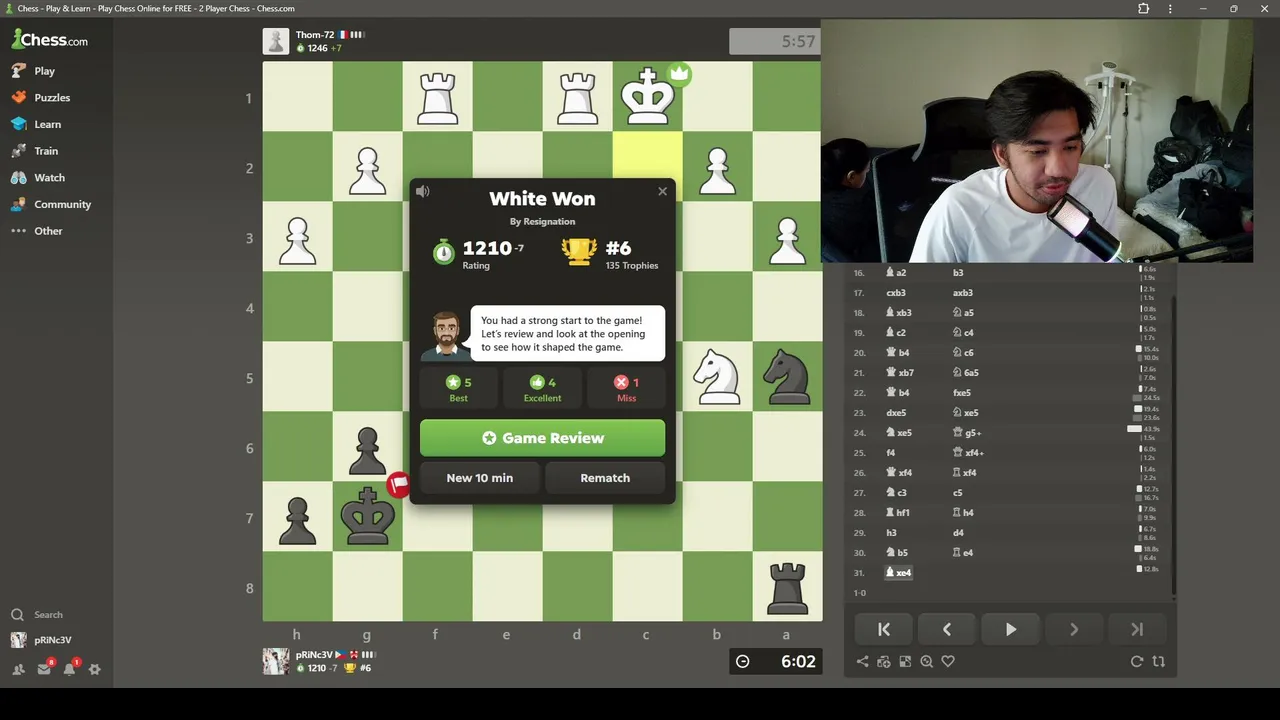Go to the Learn section

point(37,124)
